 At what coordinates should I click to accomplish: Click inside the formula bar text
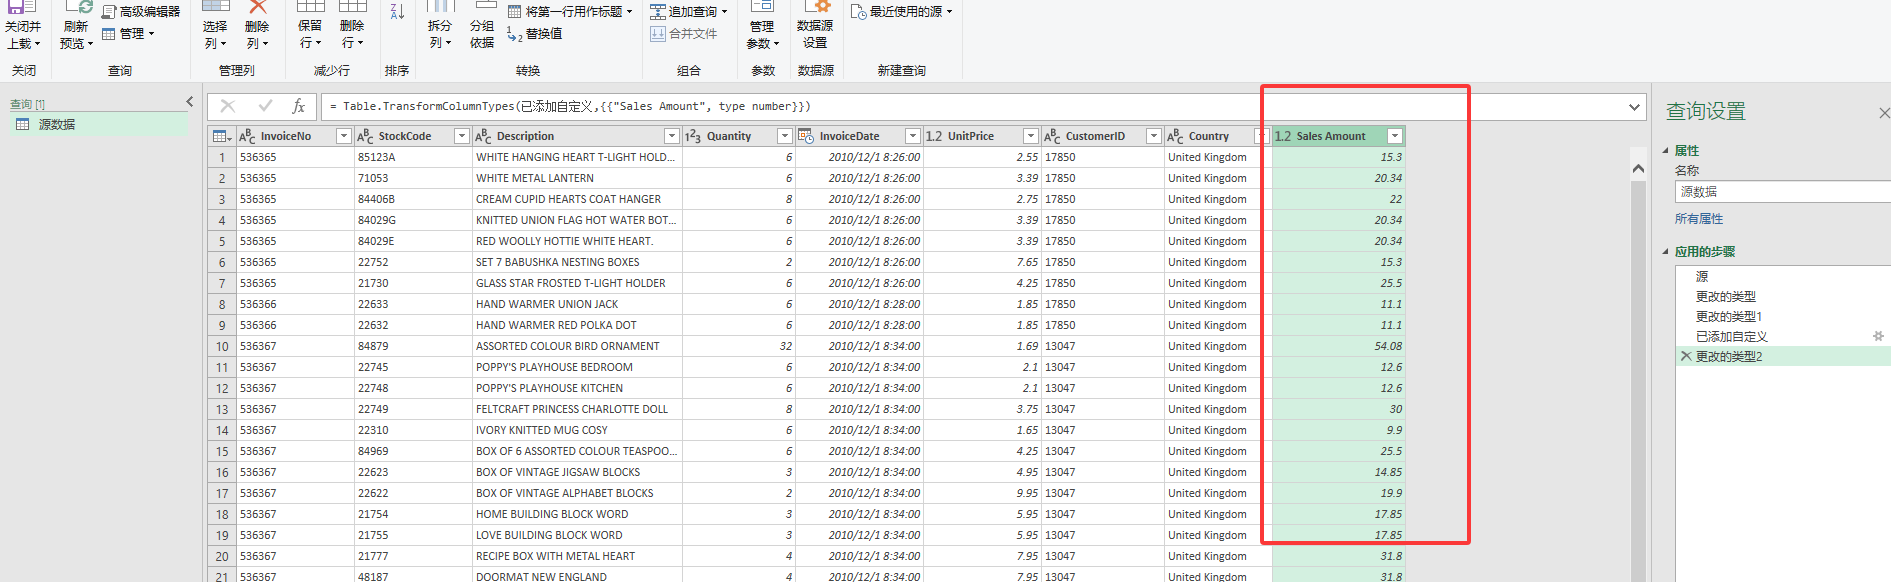570,106
